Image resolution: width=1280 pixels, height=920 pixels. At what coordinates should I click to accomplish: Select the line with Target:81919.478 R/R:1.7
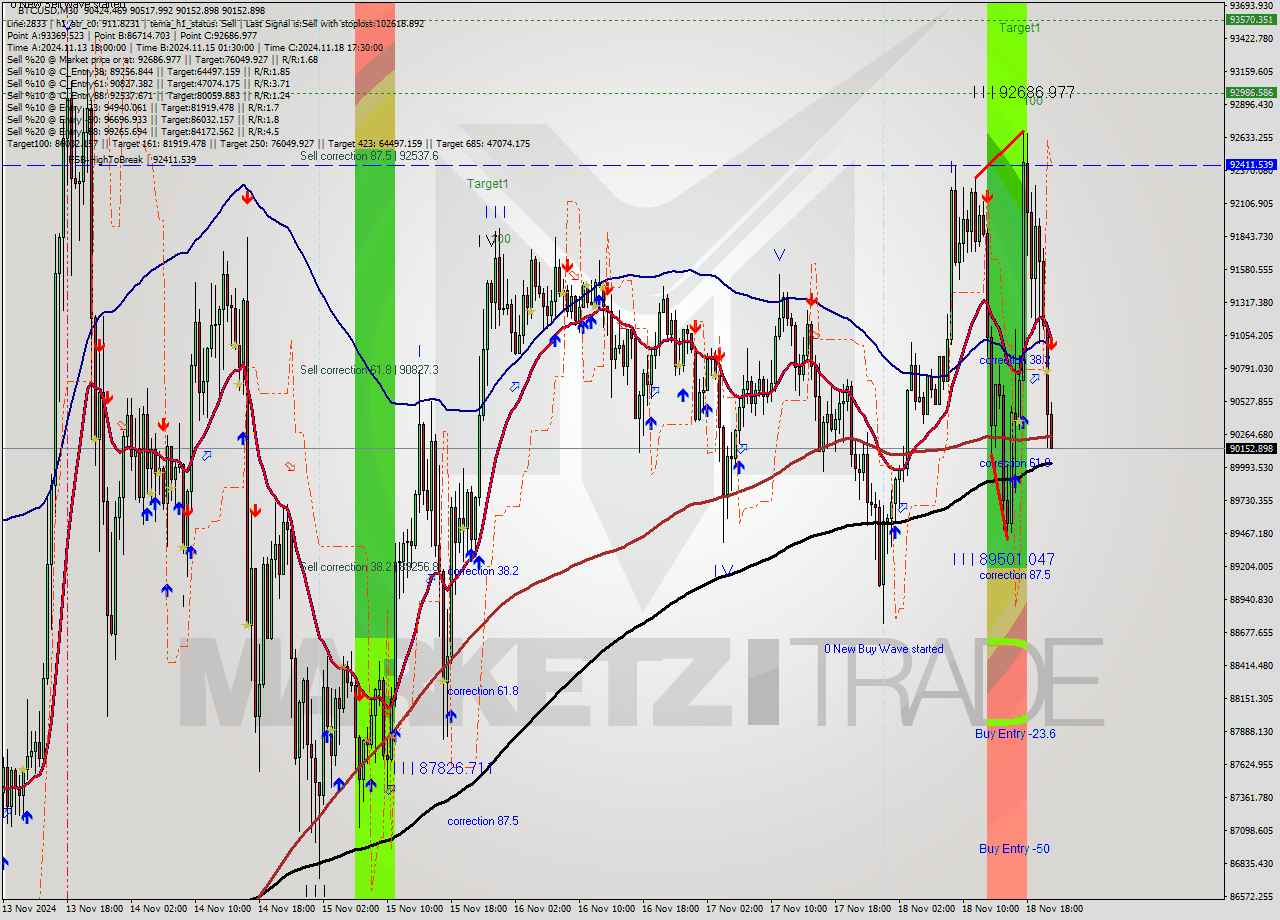[x=143, y=107]
